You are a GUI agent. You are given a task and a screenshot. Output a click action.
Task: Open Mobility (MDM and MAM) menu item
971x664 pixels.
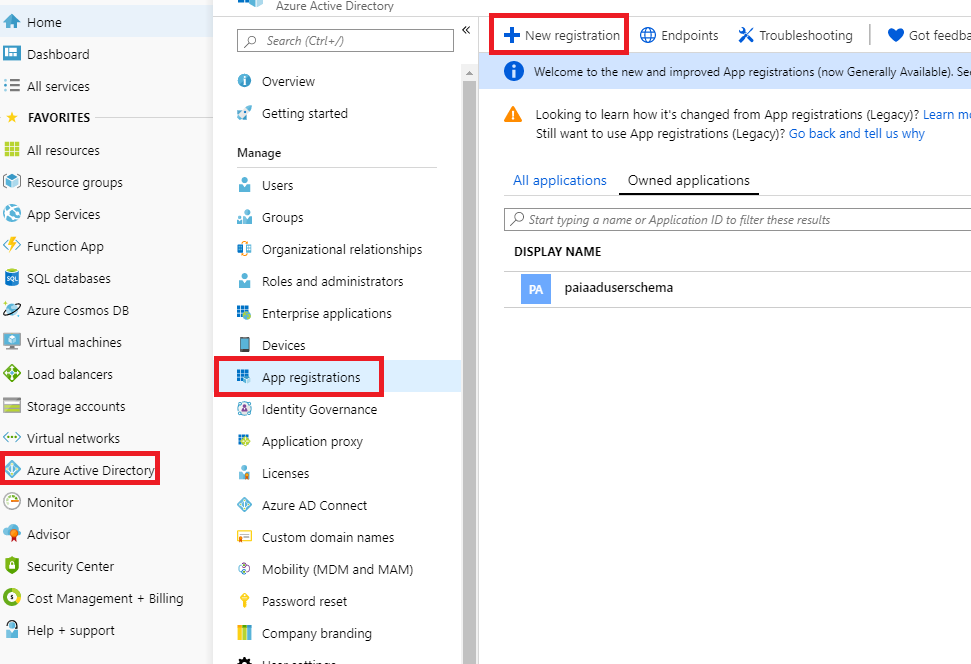point(337,569)
